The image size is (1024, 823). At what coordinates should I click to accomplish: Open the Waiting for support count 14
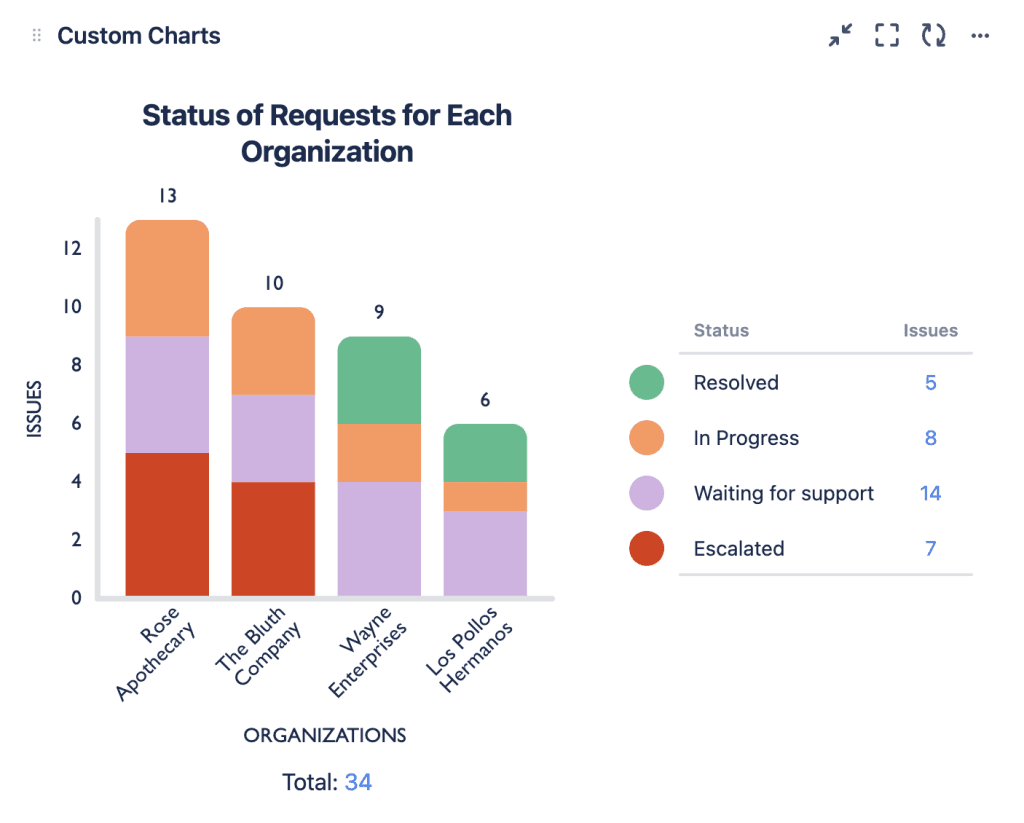(930, 493)
